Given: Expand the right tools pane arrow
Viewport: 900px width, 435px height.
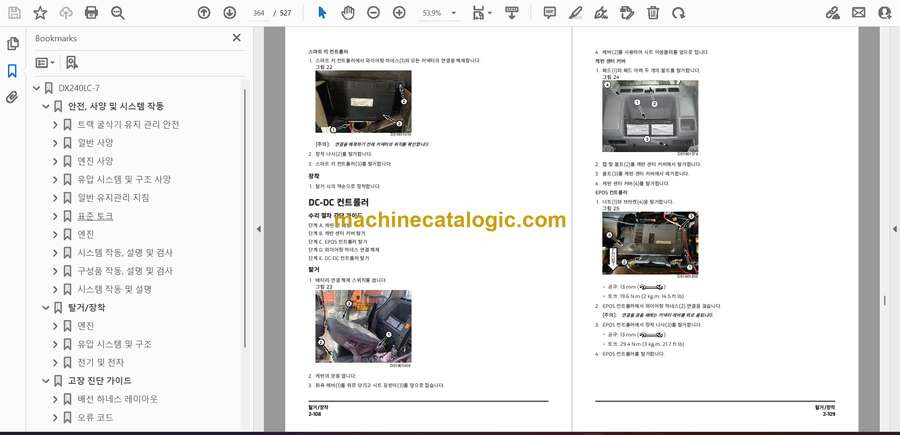Looking at the screenshot, I should (x=894, y=228).
